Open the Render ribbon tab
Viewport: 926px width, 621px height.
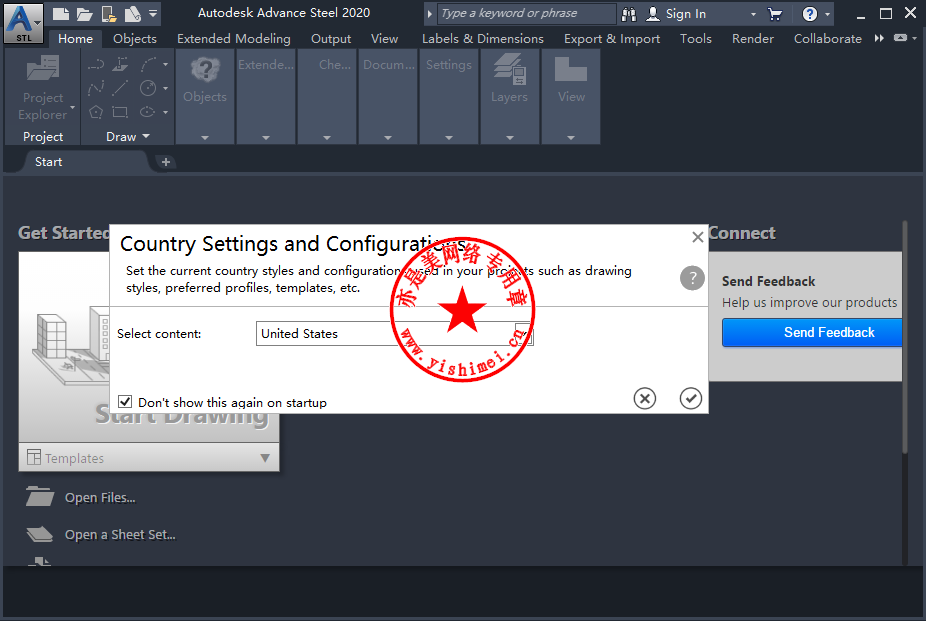[753, 38]
